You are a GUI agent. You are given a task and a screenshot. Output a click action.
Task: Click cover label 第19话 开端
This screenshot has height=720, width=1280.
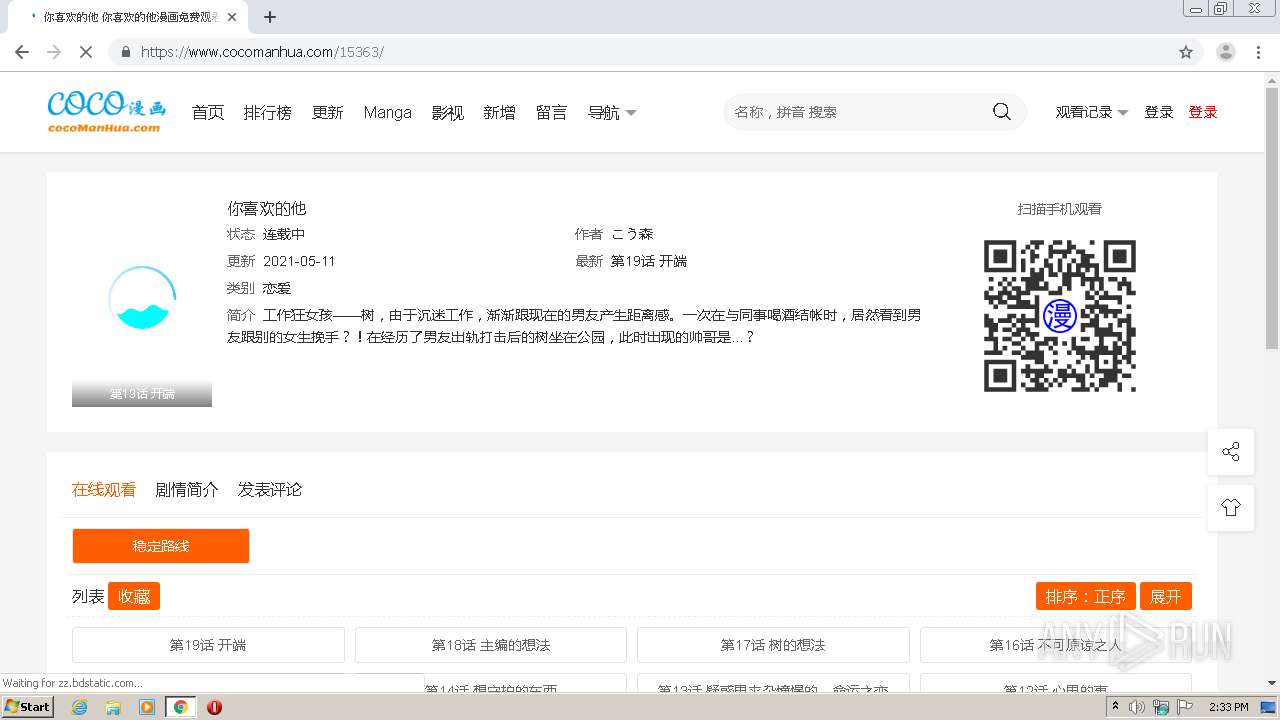pyautogui.click(x=142, y=394)
